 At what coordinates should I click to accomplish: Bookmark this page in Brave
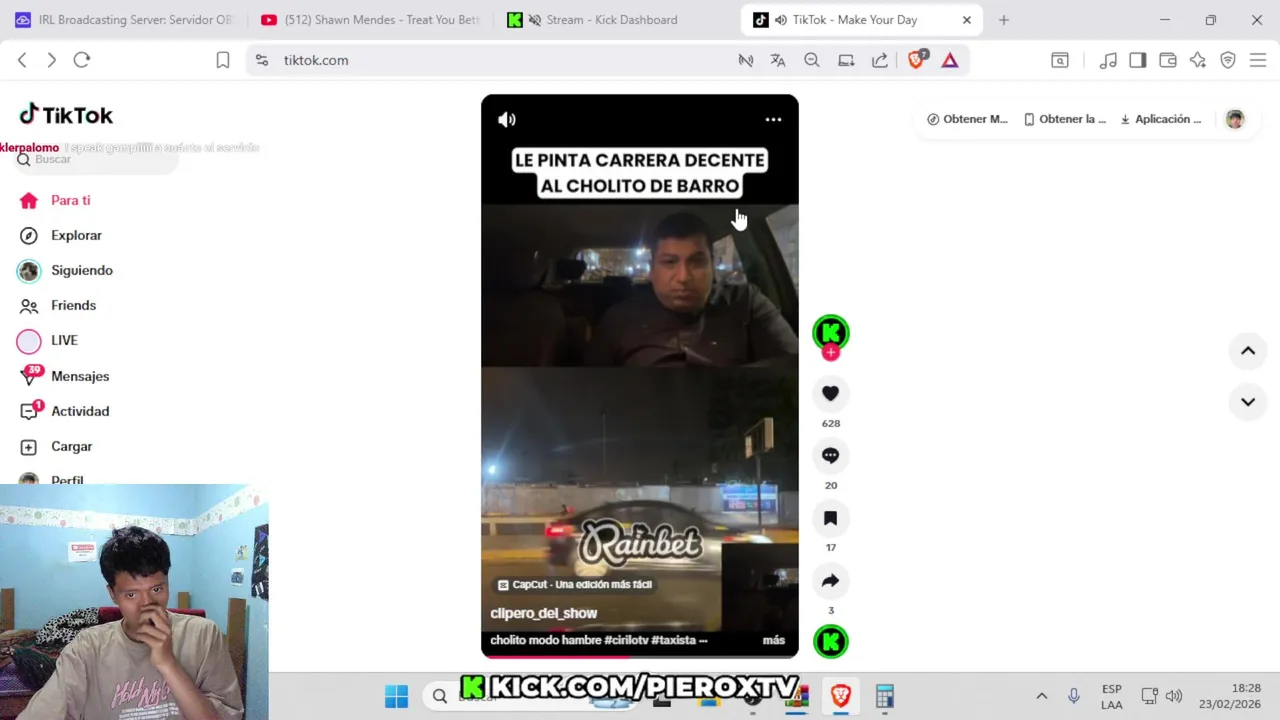point(223,60)
